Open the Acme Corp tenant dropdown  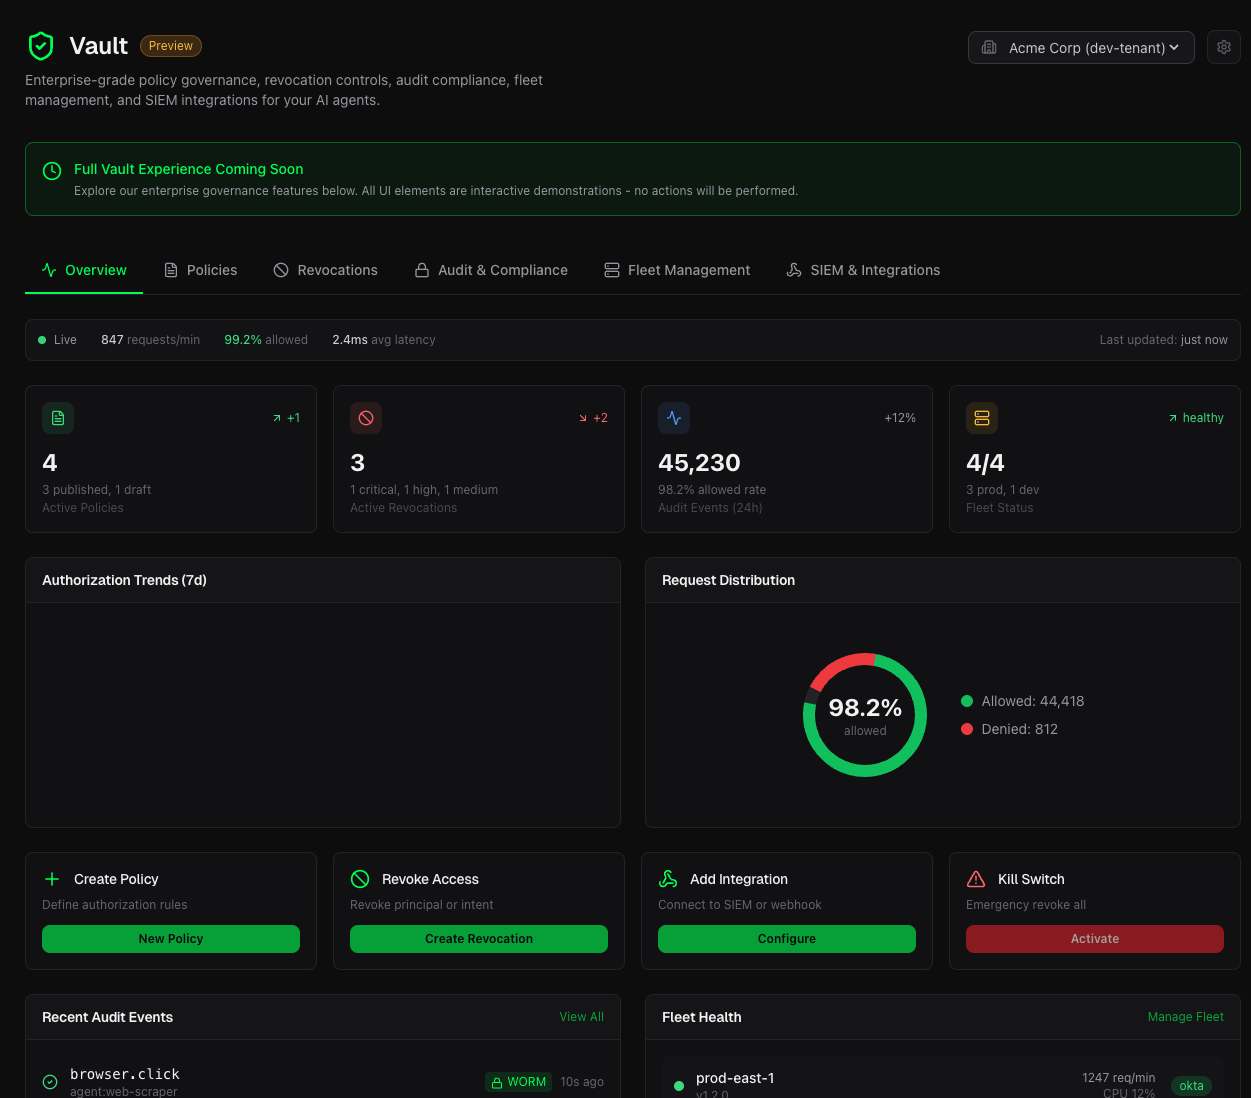pos(1081,48)
